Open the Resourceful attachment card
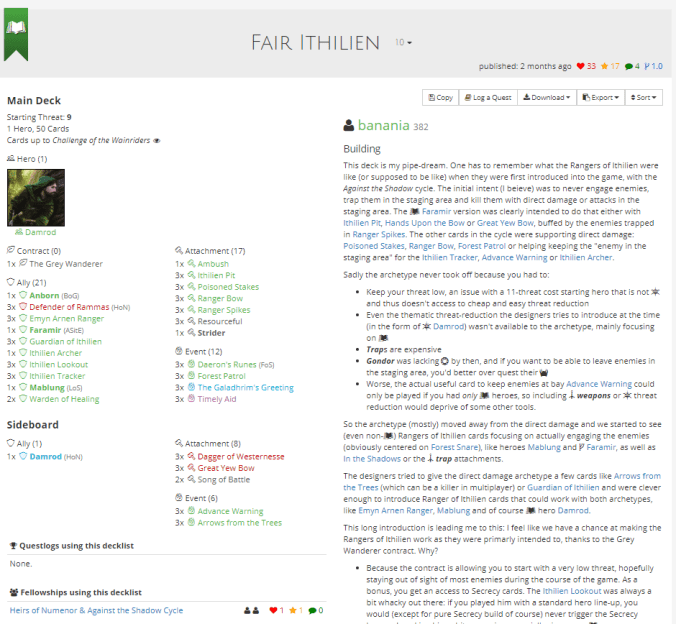The width and height of the screenshot is (676, 624). pyautogui.click(x=220, y=321)
